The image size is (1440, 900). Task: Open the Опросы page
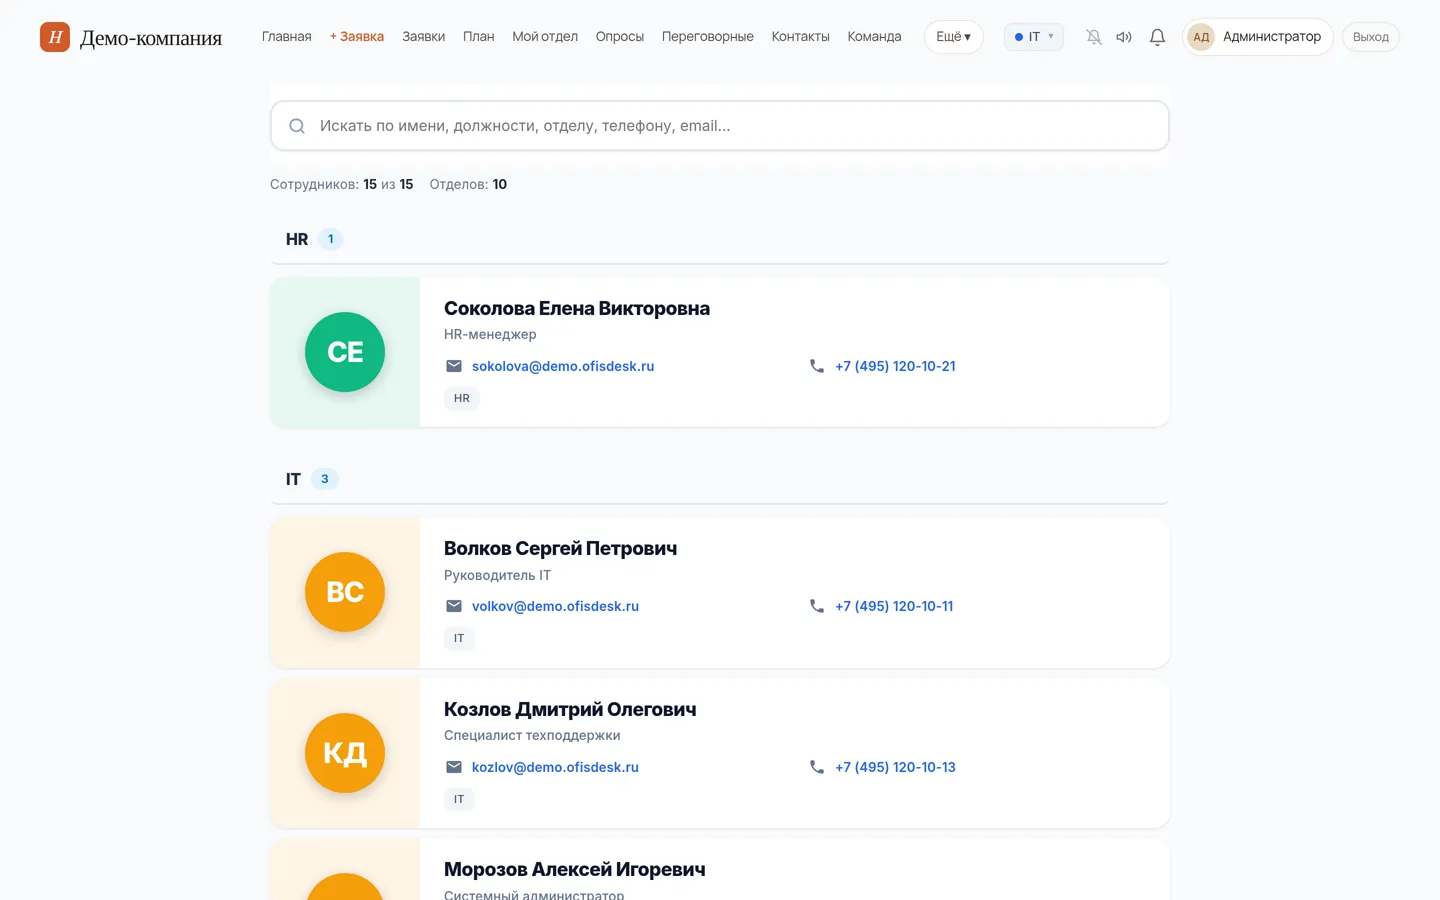(x=620, y=37)
